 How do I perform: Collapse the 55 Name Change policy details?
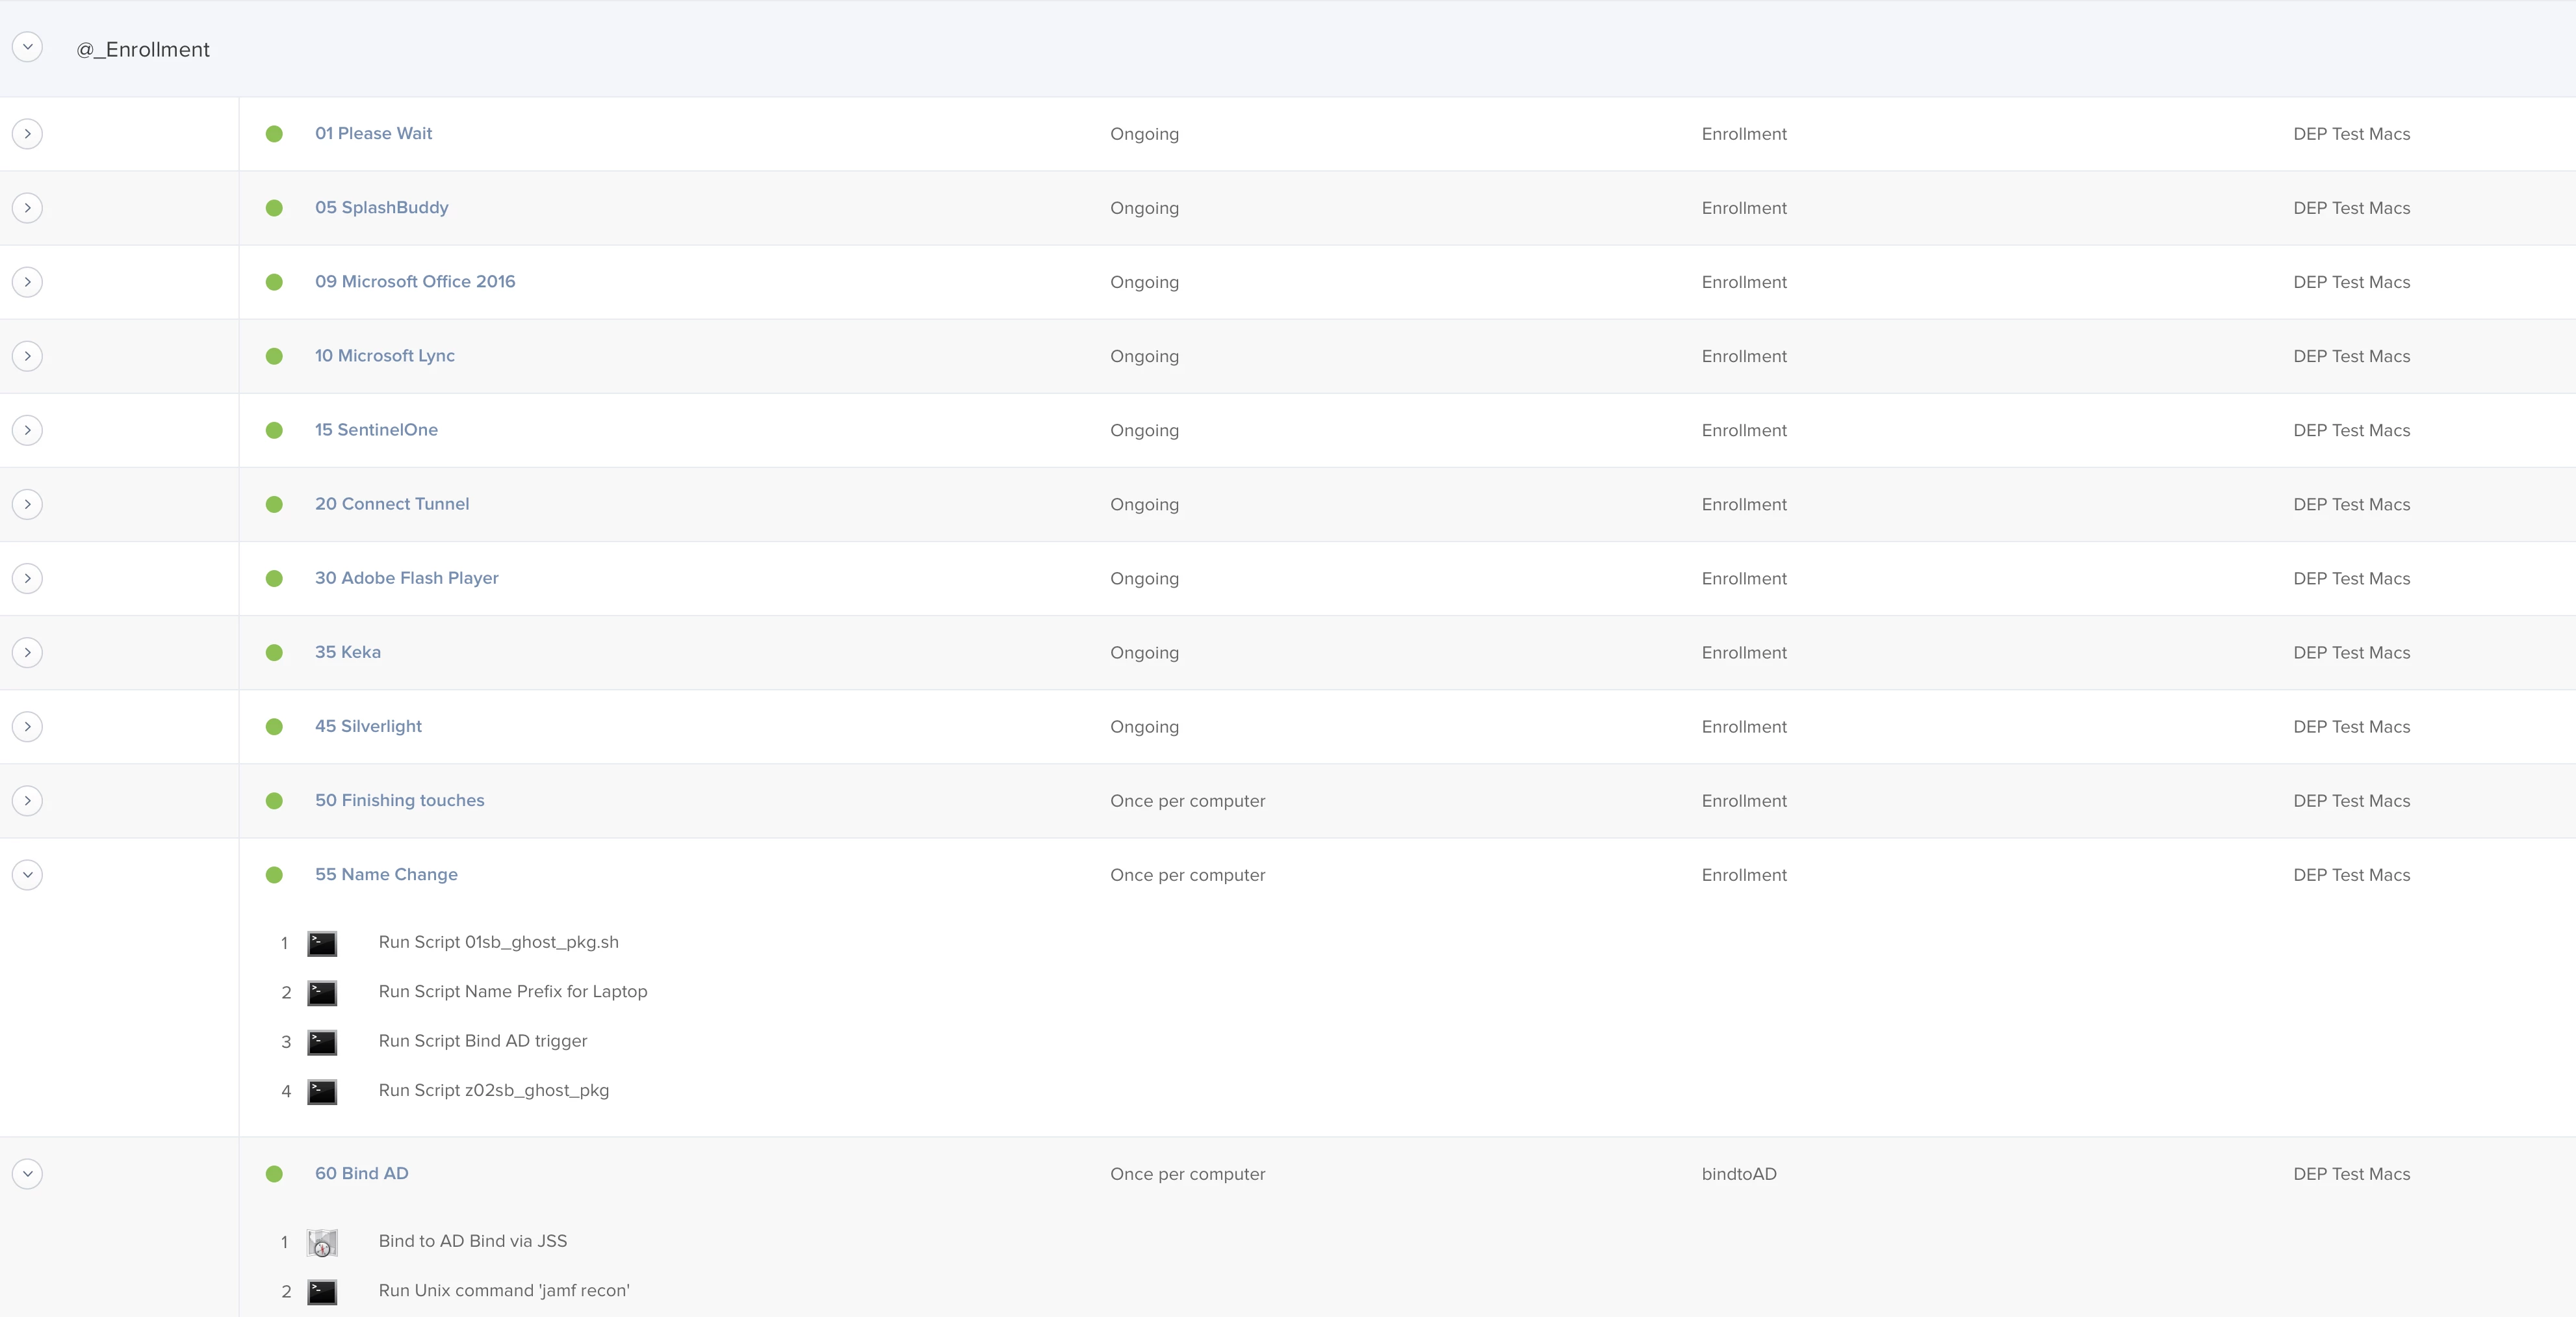pyautogui.click(x=28, y=875)
